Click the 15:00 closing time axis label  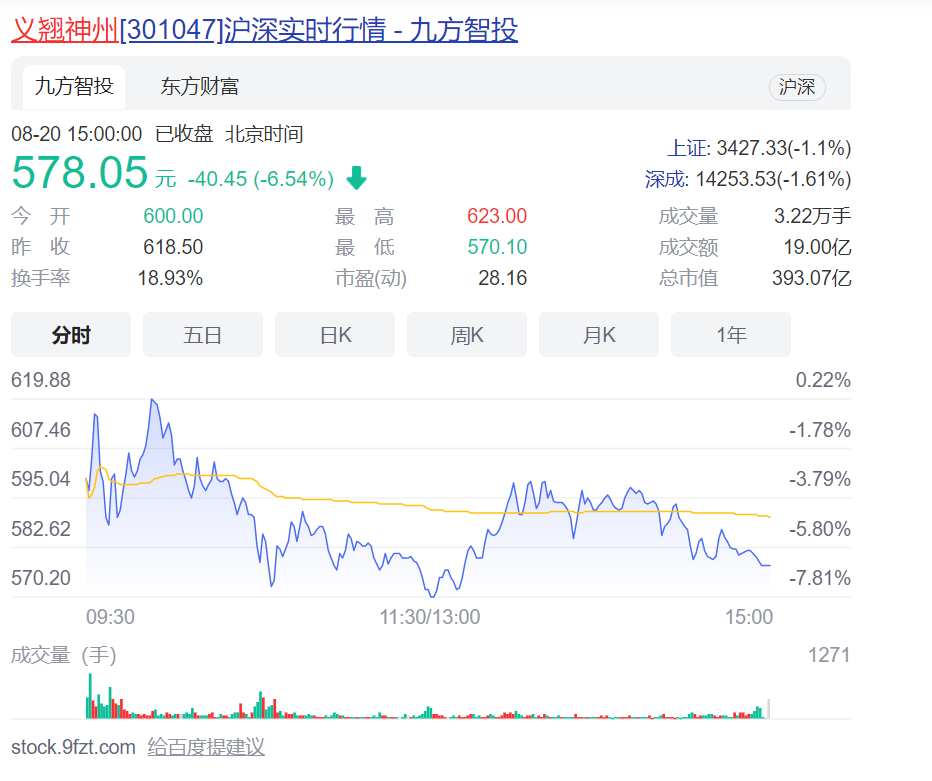coord(749,617)
